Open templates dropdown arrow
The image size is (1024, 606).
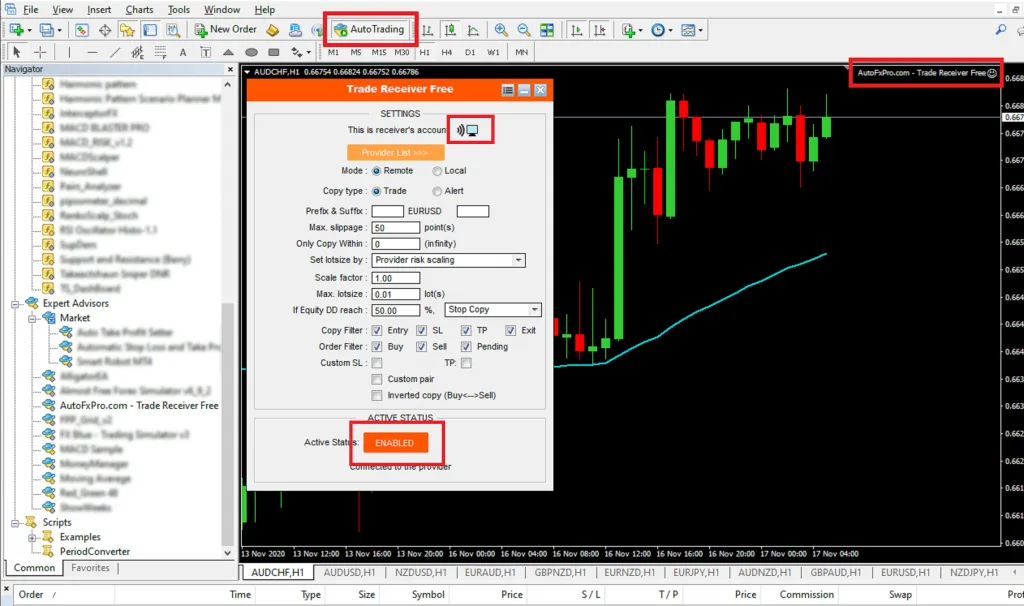click(700, 30)
